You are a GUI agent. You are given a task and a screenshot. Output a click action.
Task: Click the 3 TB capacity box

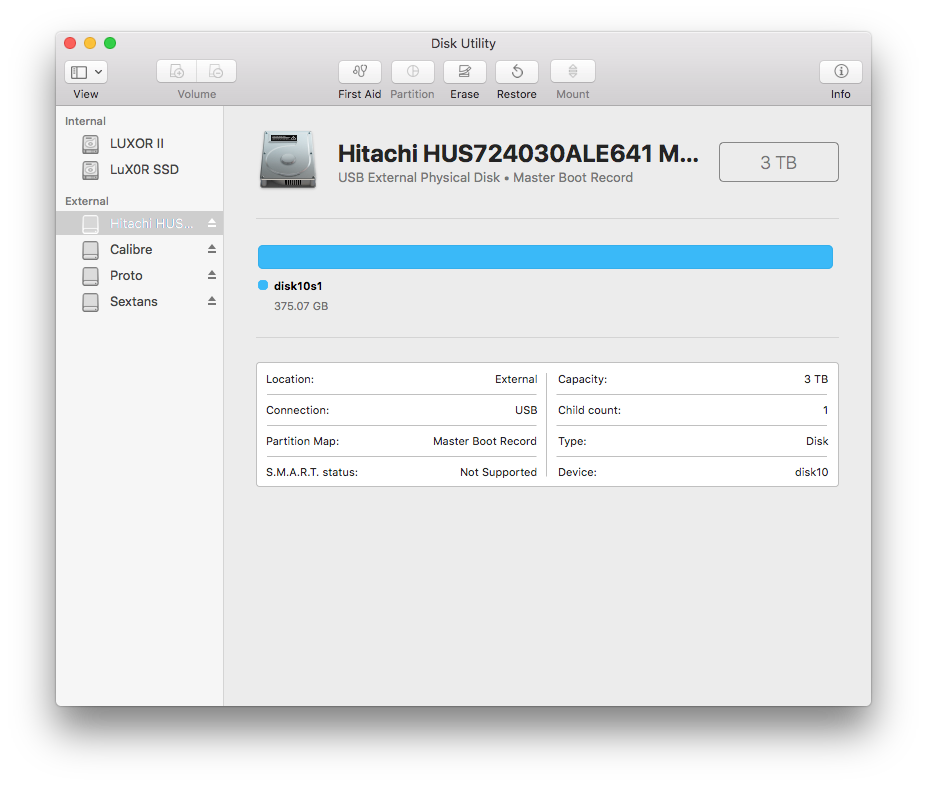point(779,162)
